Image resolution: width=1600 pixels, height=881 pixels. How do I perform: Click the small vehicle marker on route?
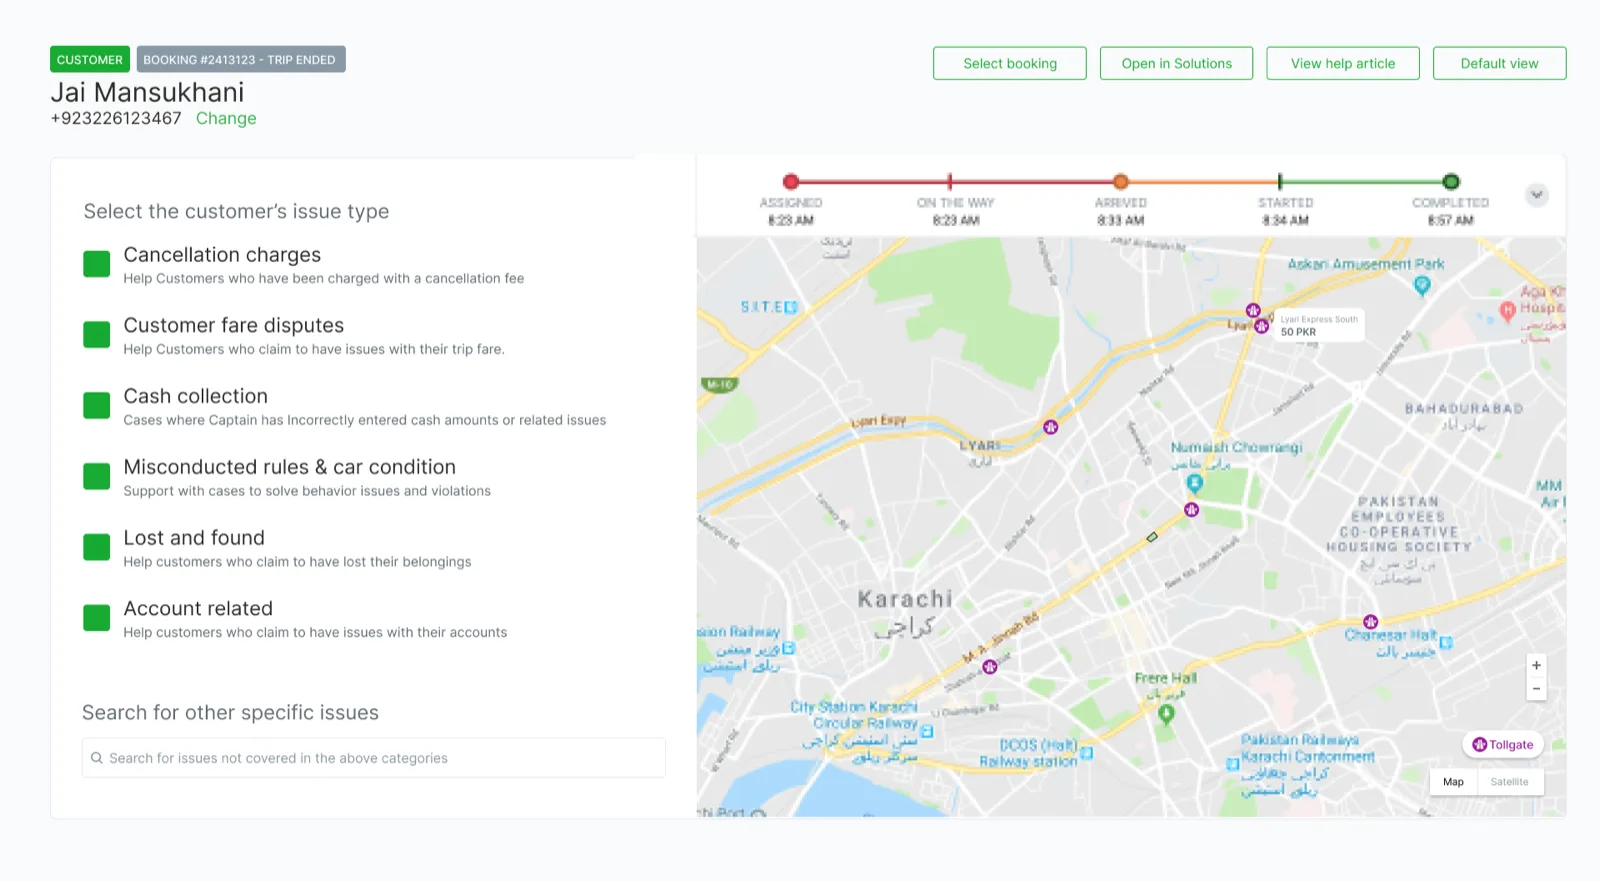[1152, 537]
